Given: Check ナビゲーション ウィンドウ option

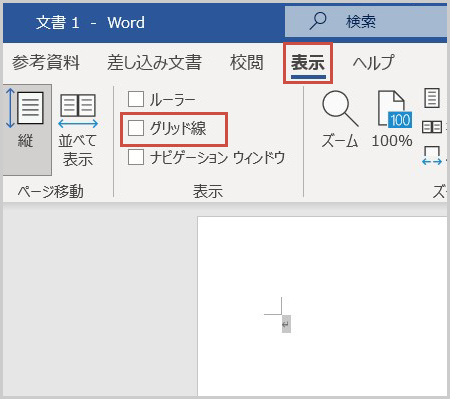Looking at the screenshot, I should [x=136, y=157].
